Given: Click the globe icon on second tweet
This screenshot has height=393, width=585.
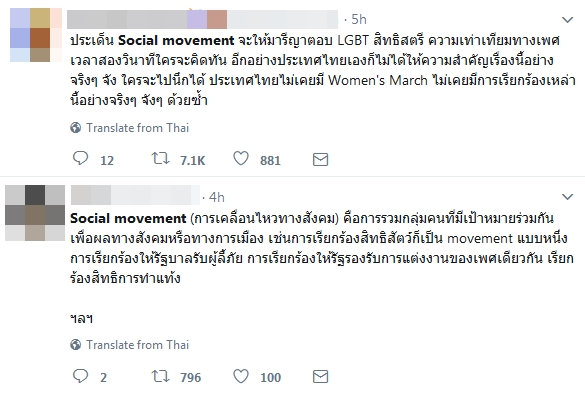Looking at the screenshot, I should 76,344.
